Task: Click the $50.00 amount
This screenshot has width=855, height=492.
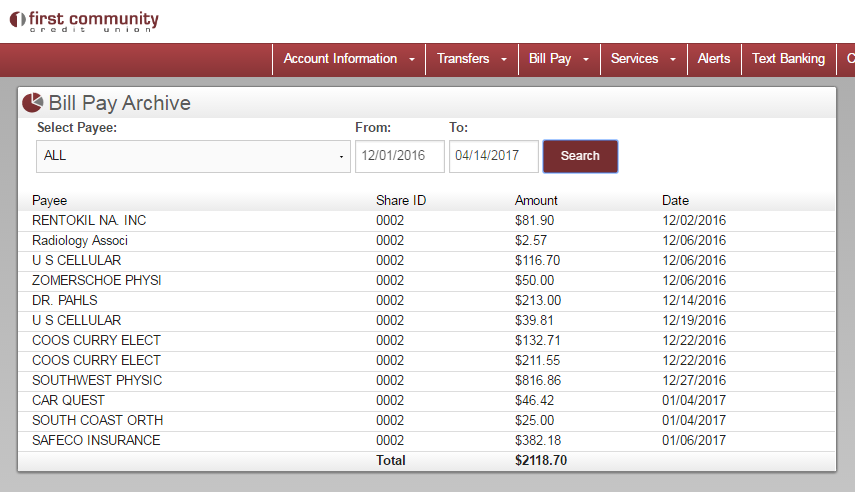Action: pyautogui.click(x=534, y=280)
